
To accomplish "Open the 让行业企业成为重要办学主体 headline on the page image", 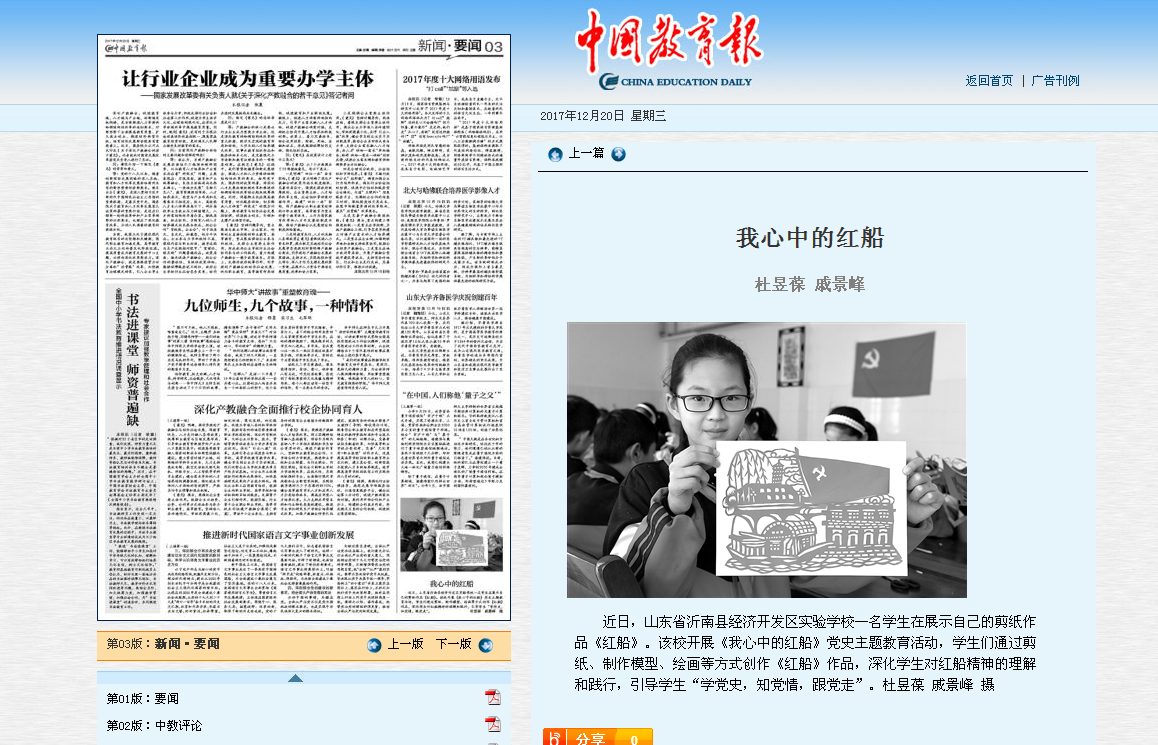I will [247, 78].
